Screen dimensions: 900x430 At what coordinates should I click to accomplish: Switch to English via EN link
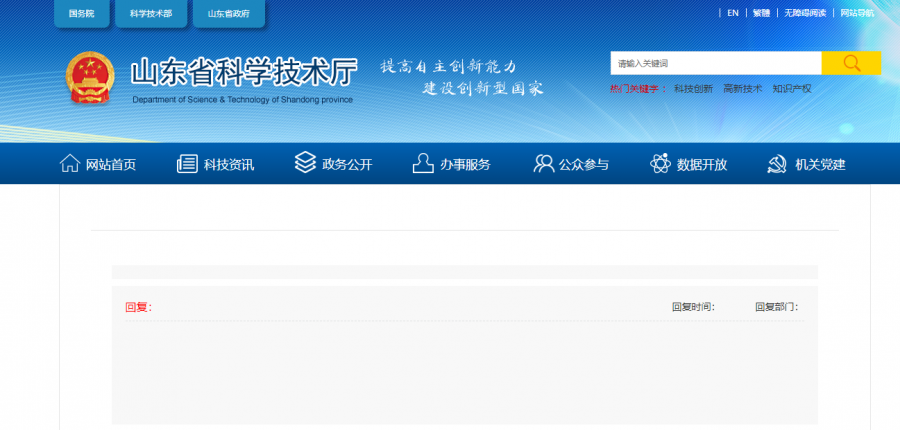pos(733,13)
